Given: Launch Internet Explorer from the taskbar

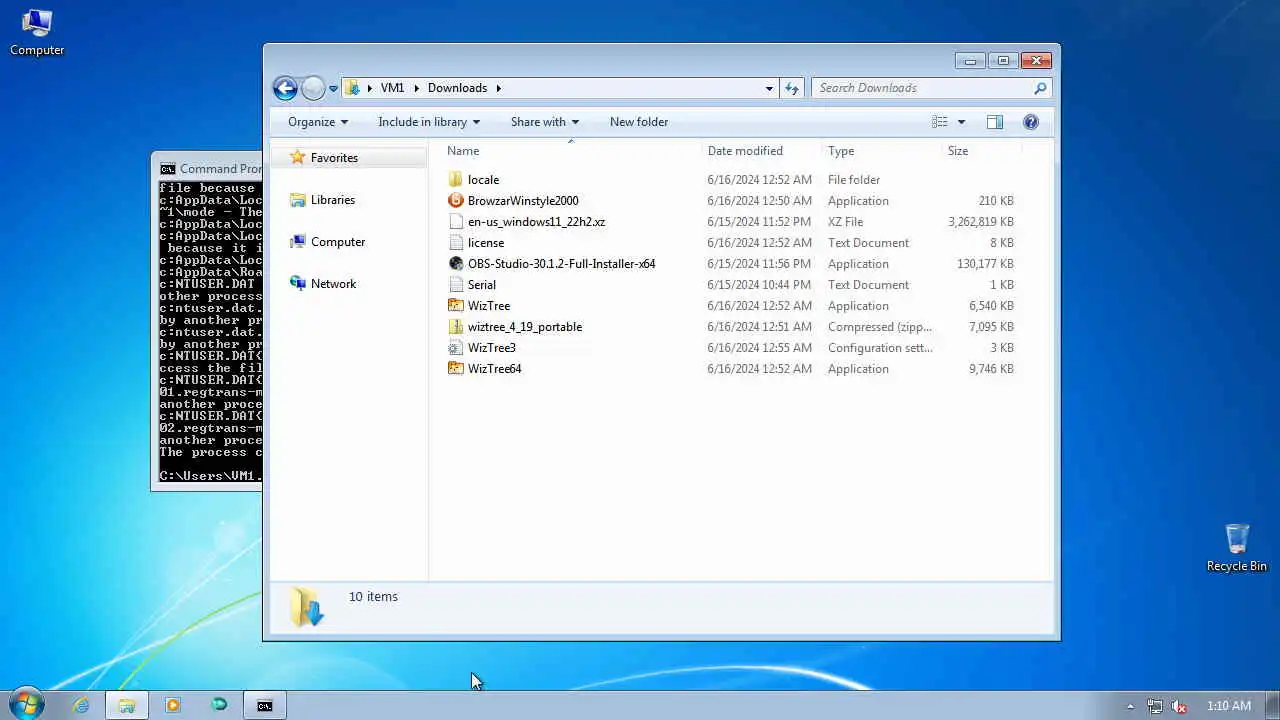Looking at the screenshot, I should (x=81, y=705).
